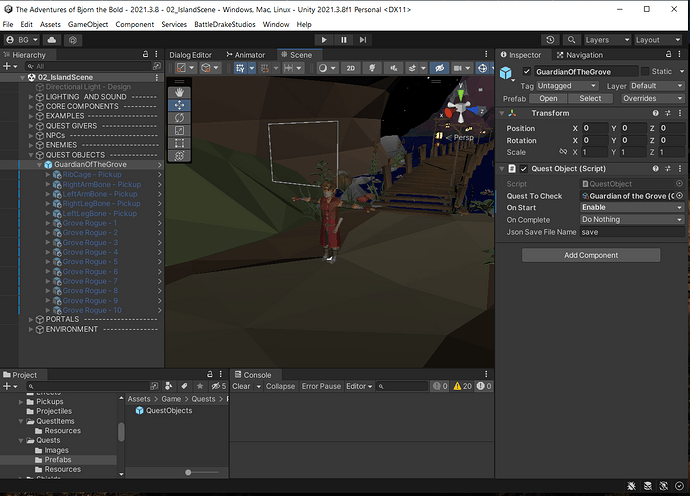690x496 pixels.
Task: Open the On Start Enable dropdown
Action: pos(632,207)
